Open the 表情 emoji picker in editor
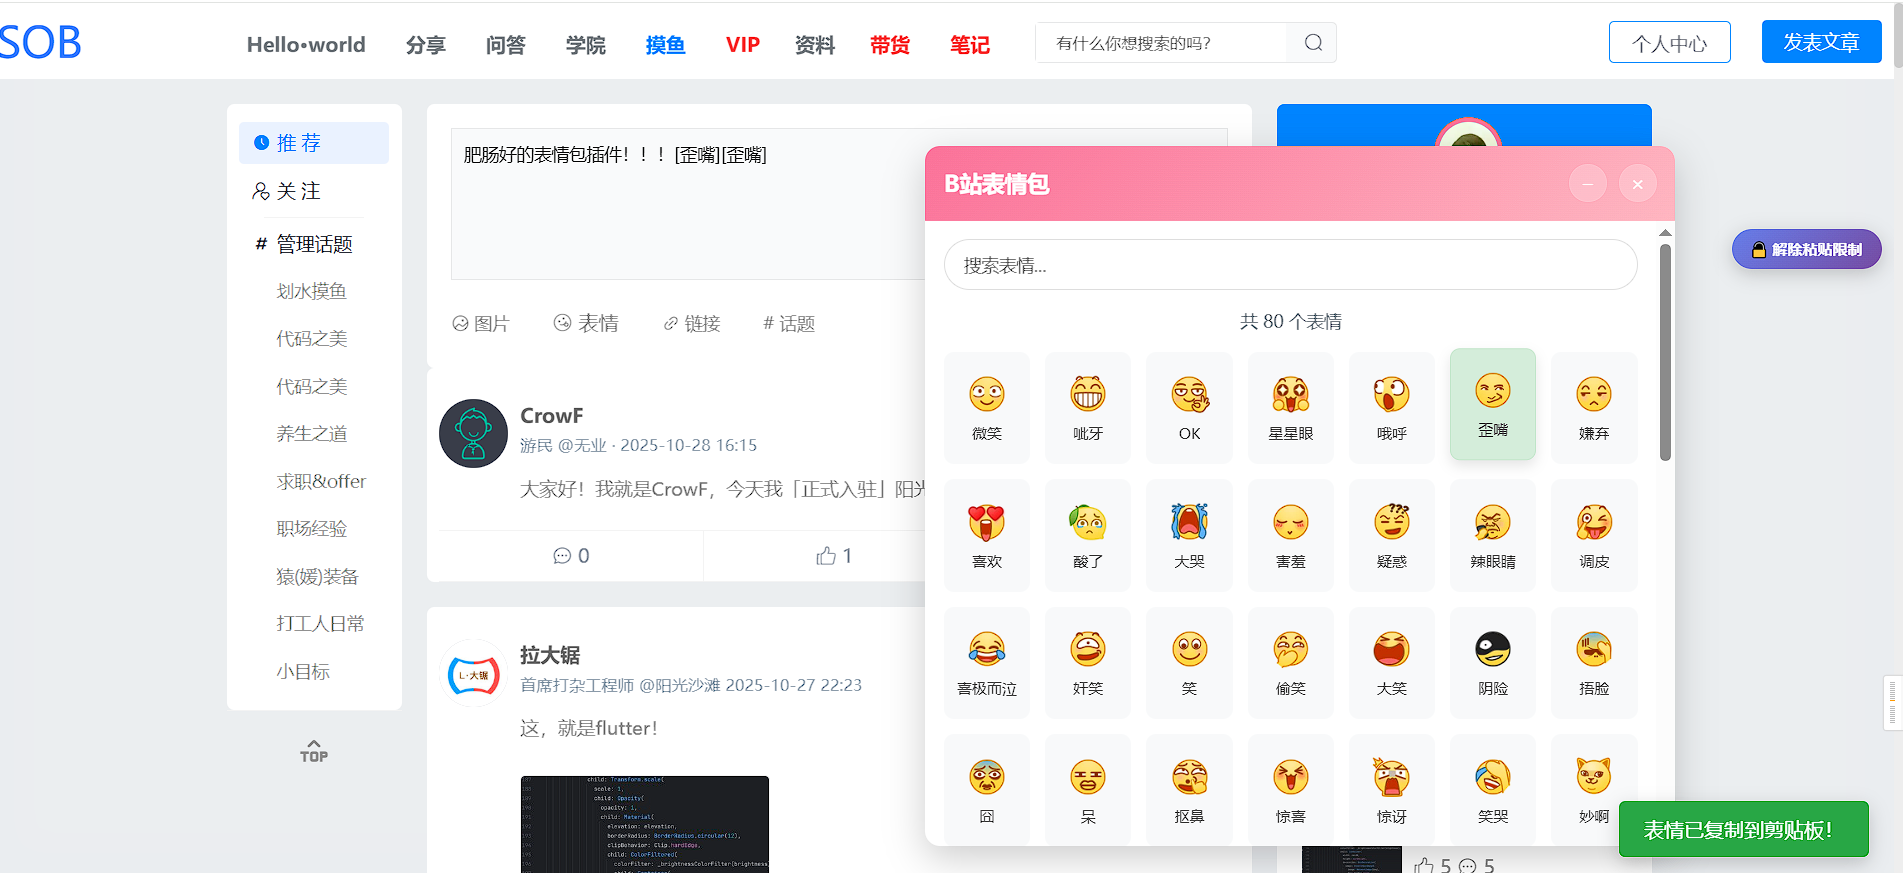 point(586,323)
